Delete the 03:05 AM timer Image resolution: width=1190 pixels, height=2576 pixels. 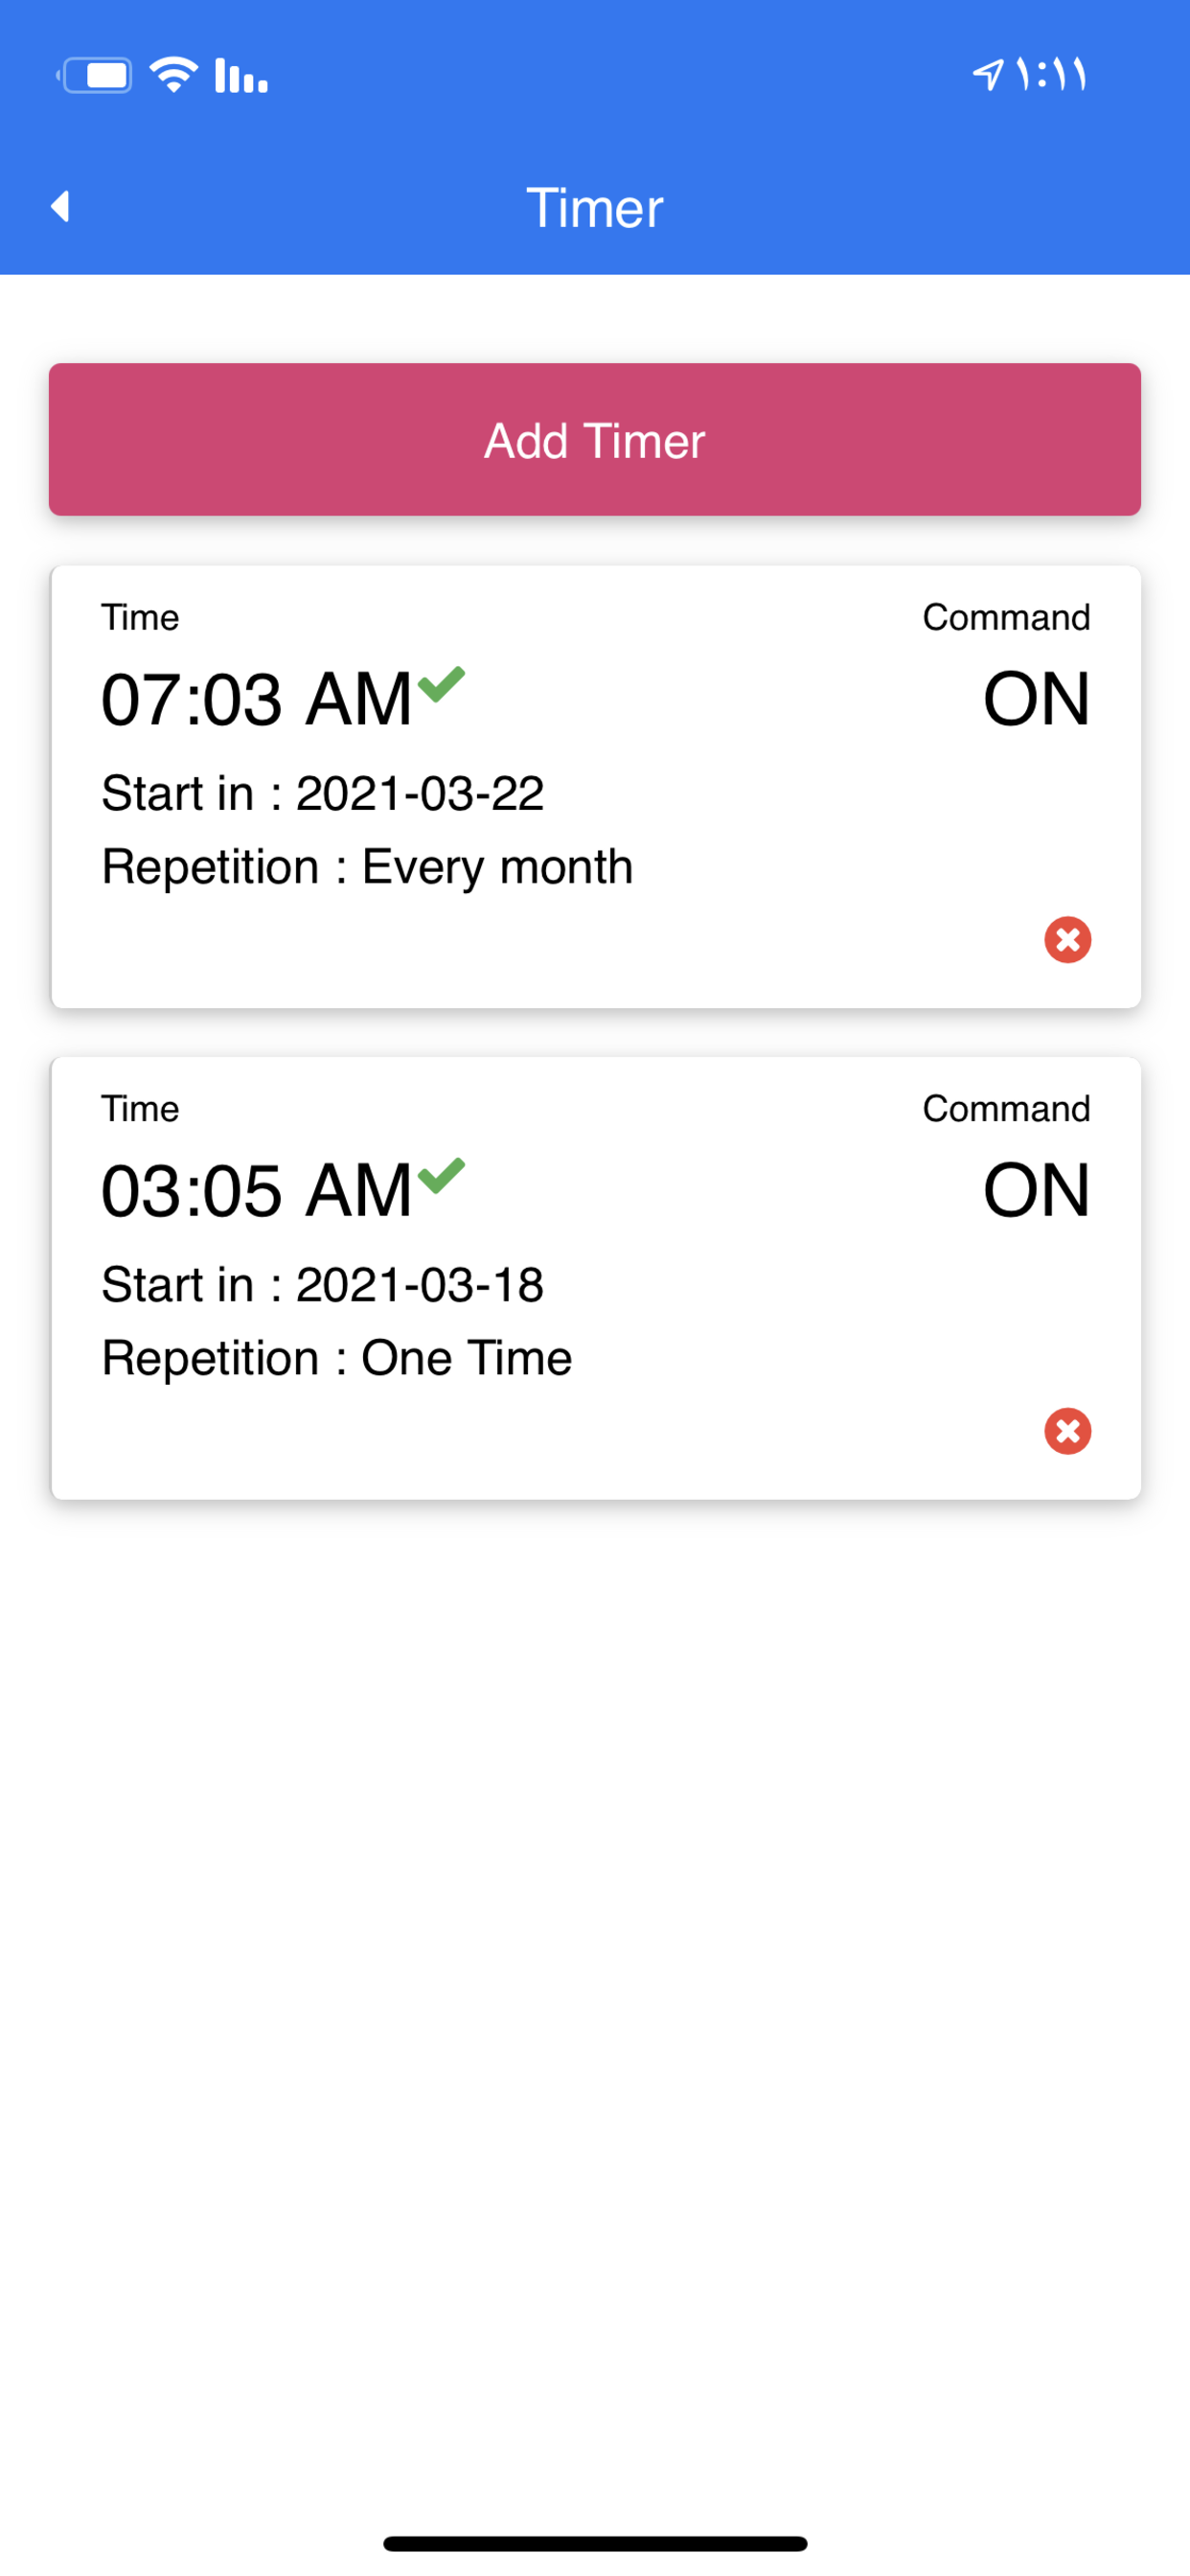pos(1067,1430)
